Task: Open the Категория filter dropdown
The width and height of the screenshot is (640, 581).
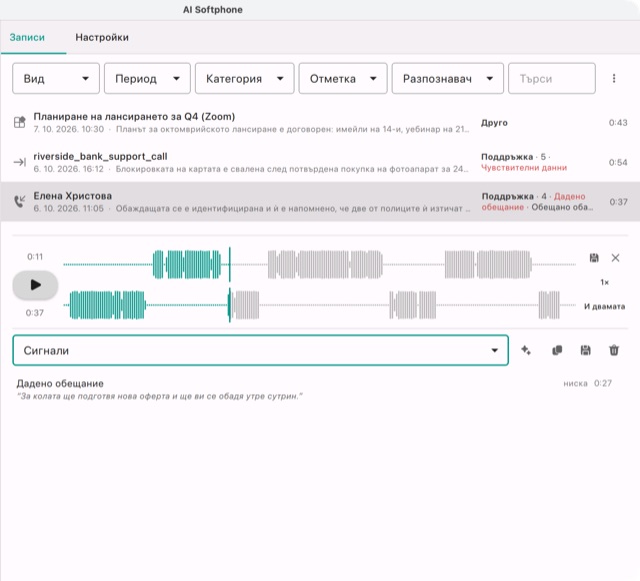Action: [244, 78]
